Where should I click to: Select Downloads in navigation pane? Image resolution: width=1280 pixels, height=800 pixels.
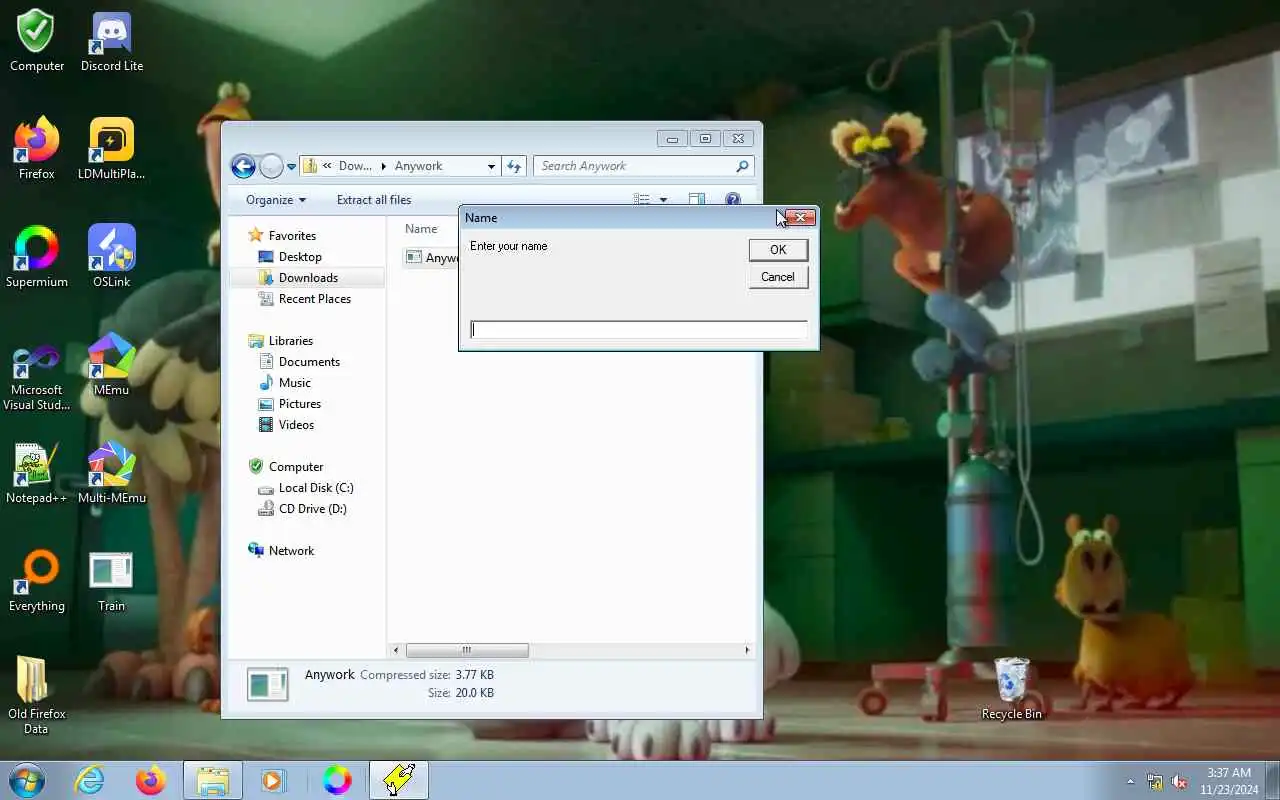click(307, 278)
